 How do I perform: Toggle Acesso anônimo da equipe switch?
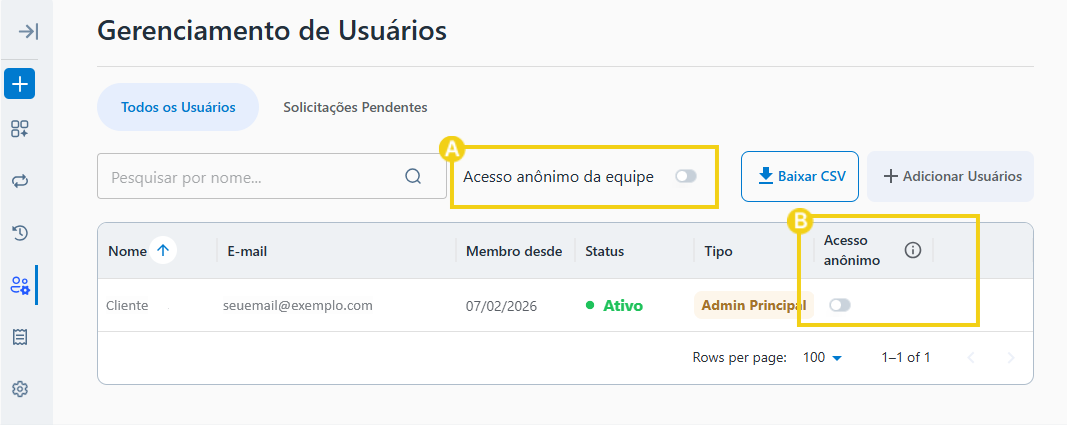point(686,177)
